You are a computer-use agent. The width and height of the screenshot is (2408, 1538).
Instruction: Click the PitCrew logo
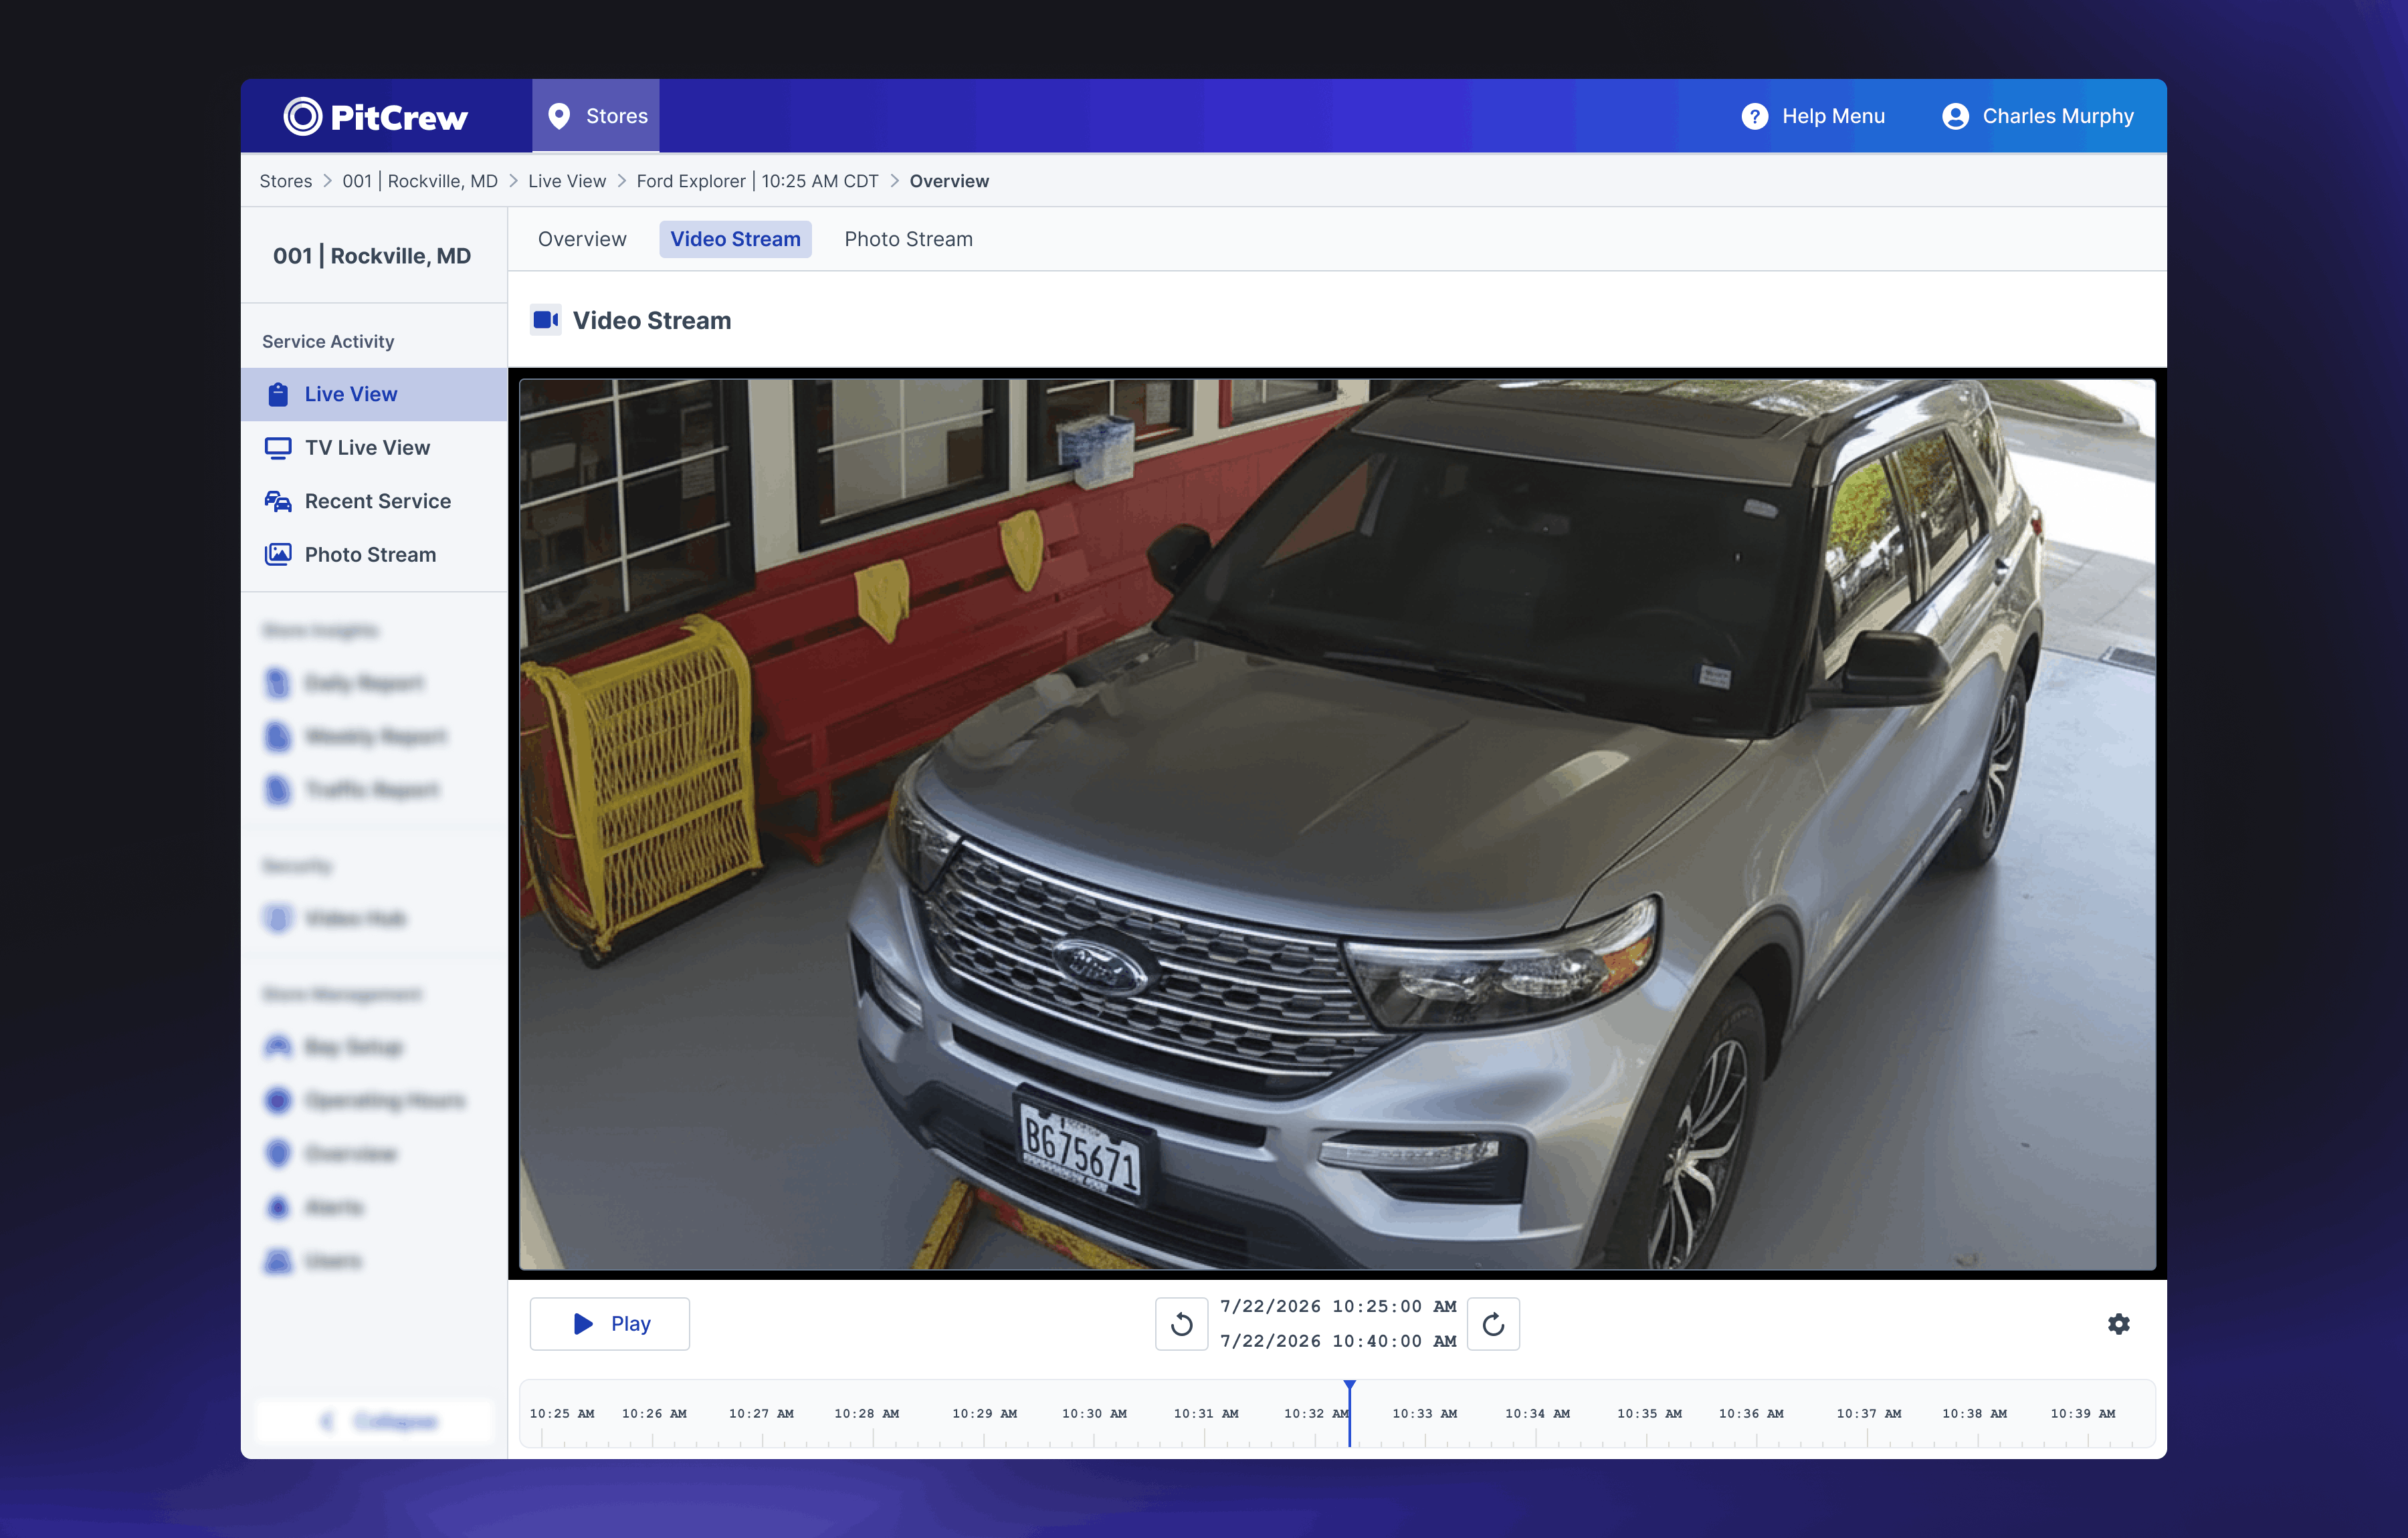pyautogui.click(x=375, y=117)
